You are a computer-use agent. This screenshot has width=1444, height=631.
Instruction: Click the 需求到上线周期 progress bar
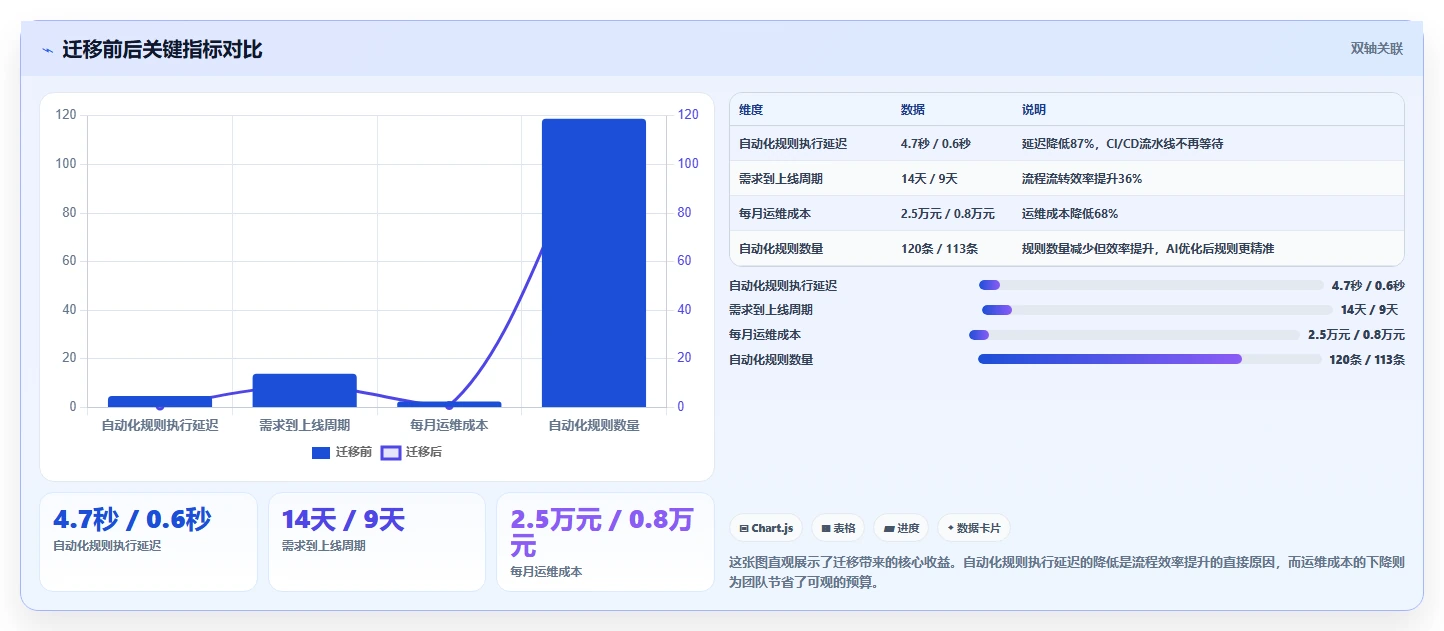(1157, 310)
